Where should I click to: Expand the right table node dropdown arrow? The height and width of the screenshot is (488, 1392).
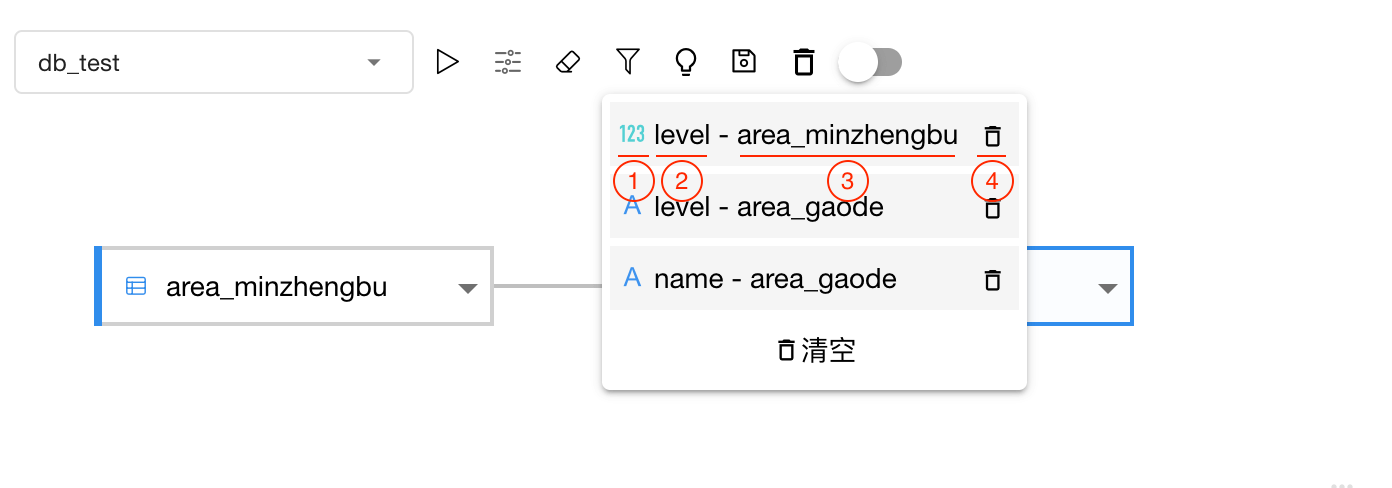[1107, 288]
